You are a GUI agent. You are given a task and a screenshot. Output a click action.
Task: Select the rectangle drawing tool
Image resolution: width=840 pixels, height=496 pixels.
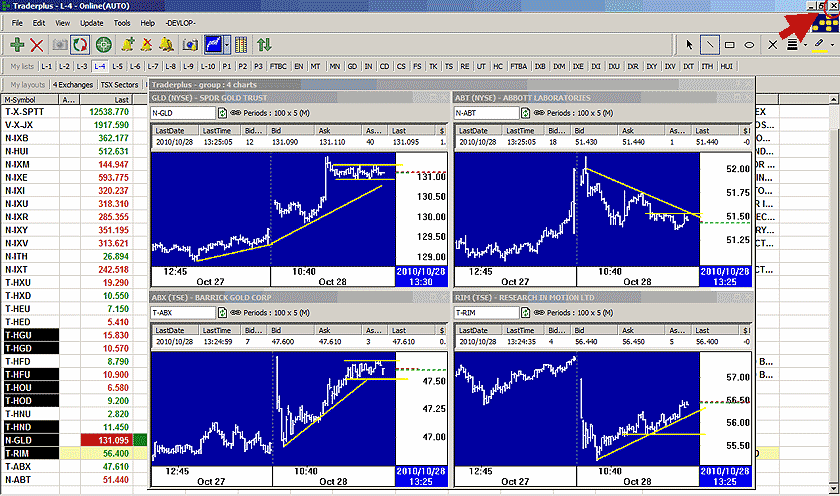730,45
